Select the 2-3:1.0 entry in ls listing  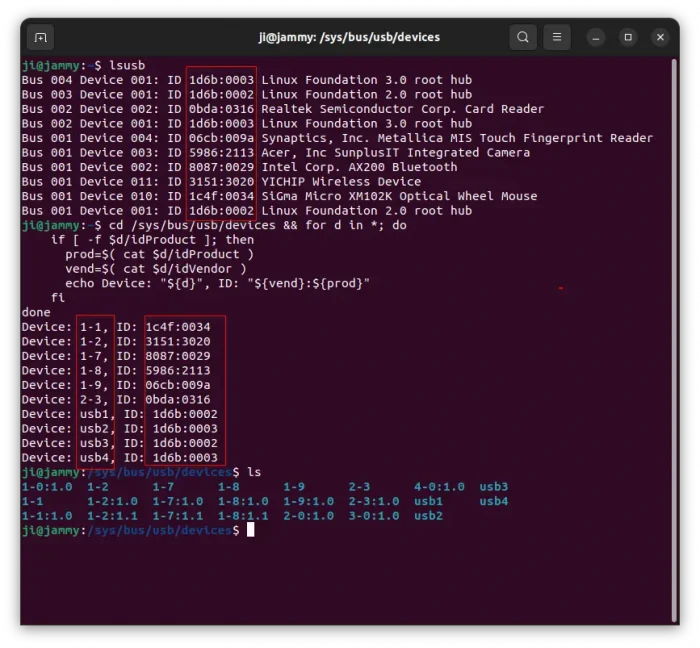coord(374,501)
